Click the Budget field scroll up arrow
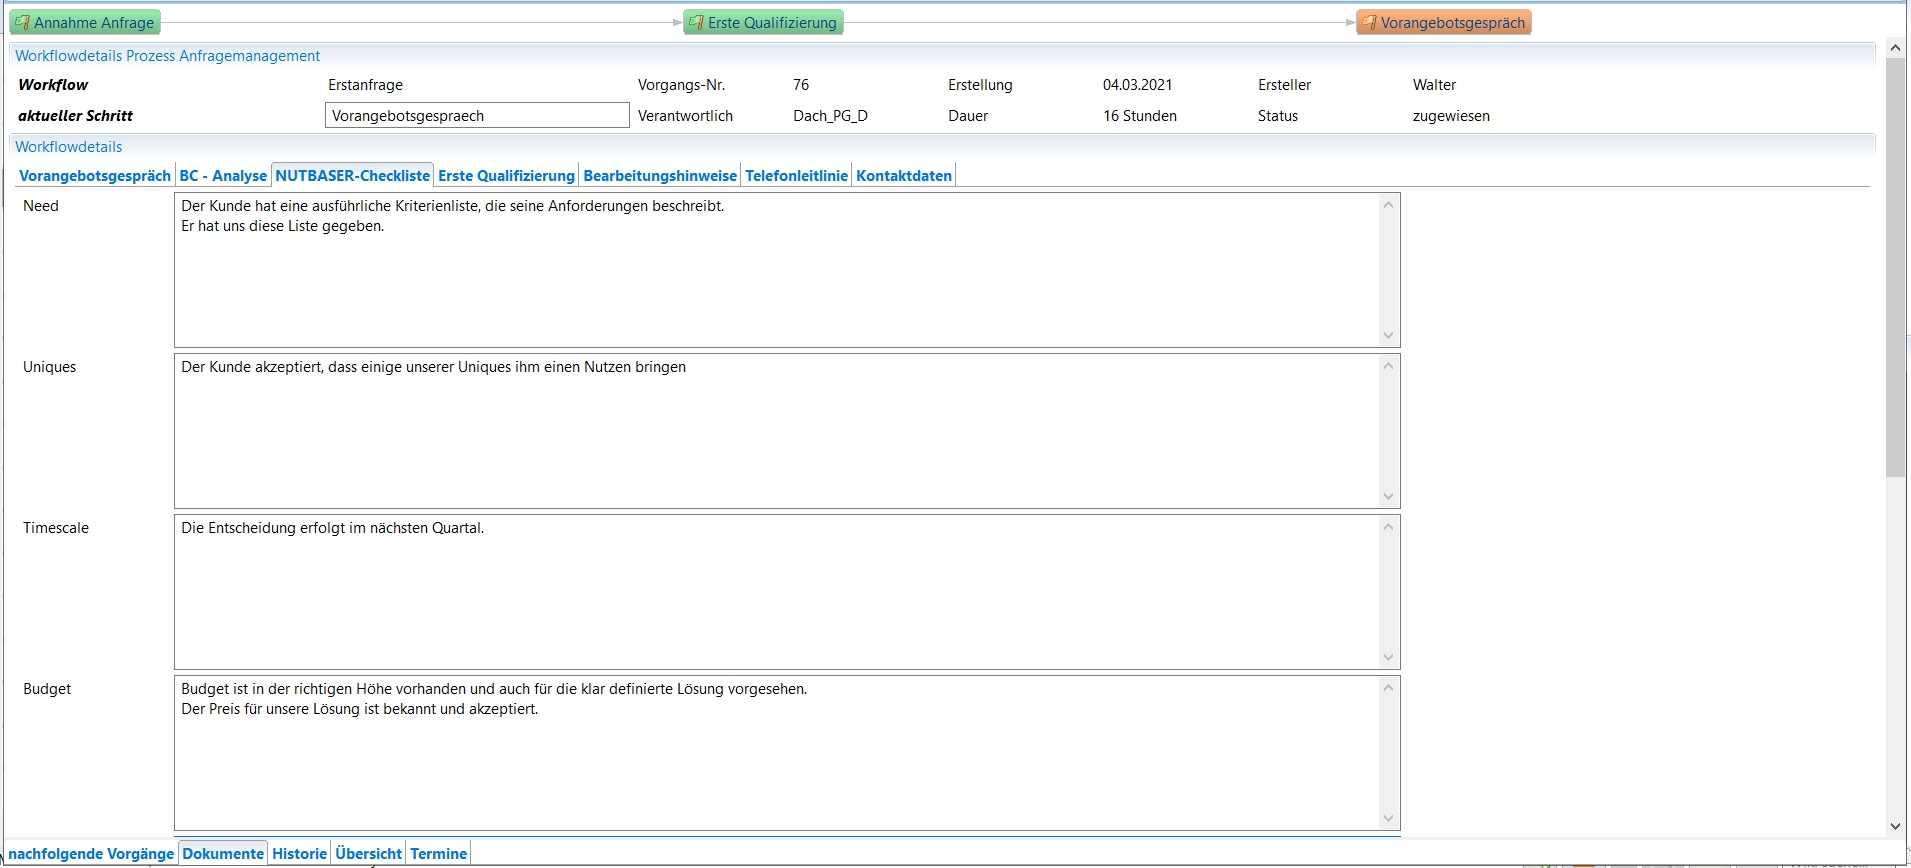This screenshot has height=868, width=1911. click(1388, 688)
